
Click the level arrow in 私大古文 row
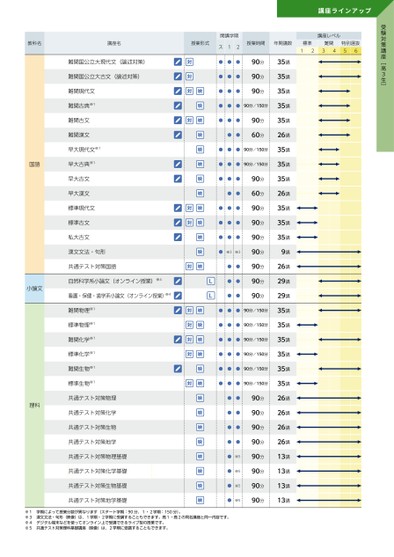307,237
